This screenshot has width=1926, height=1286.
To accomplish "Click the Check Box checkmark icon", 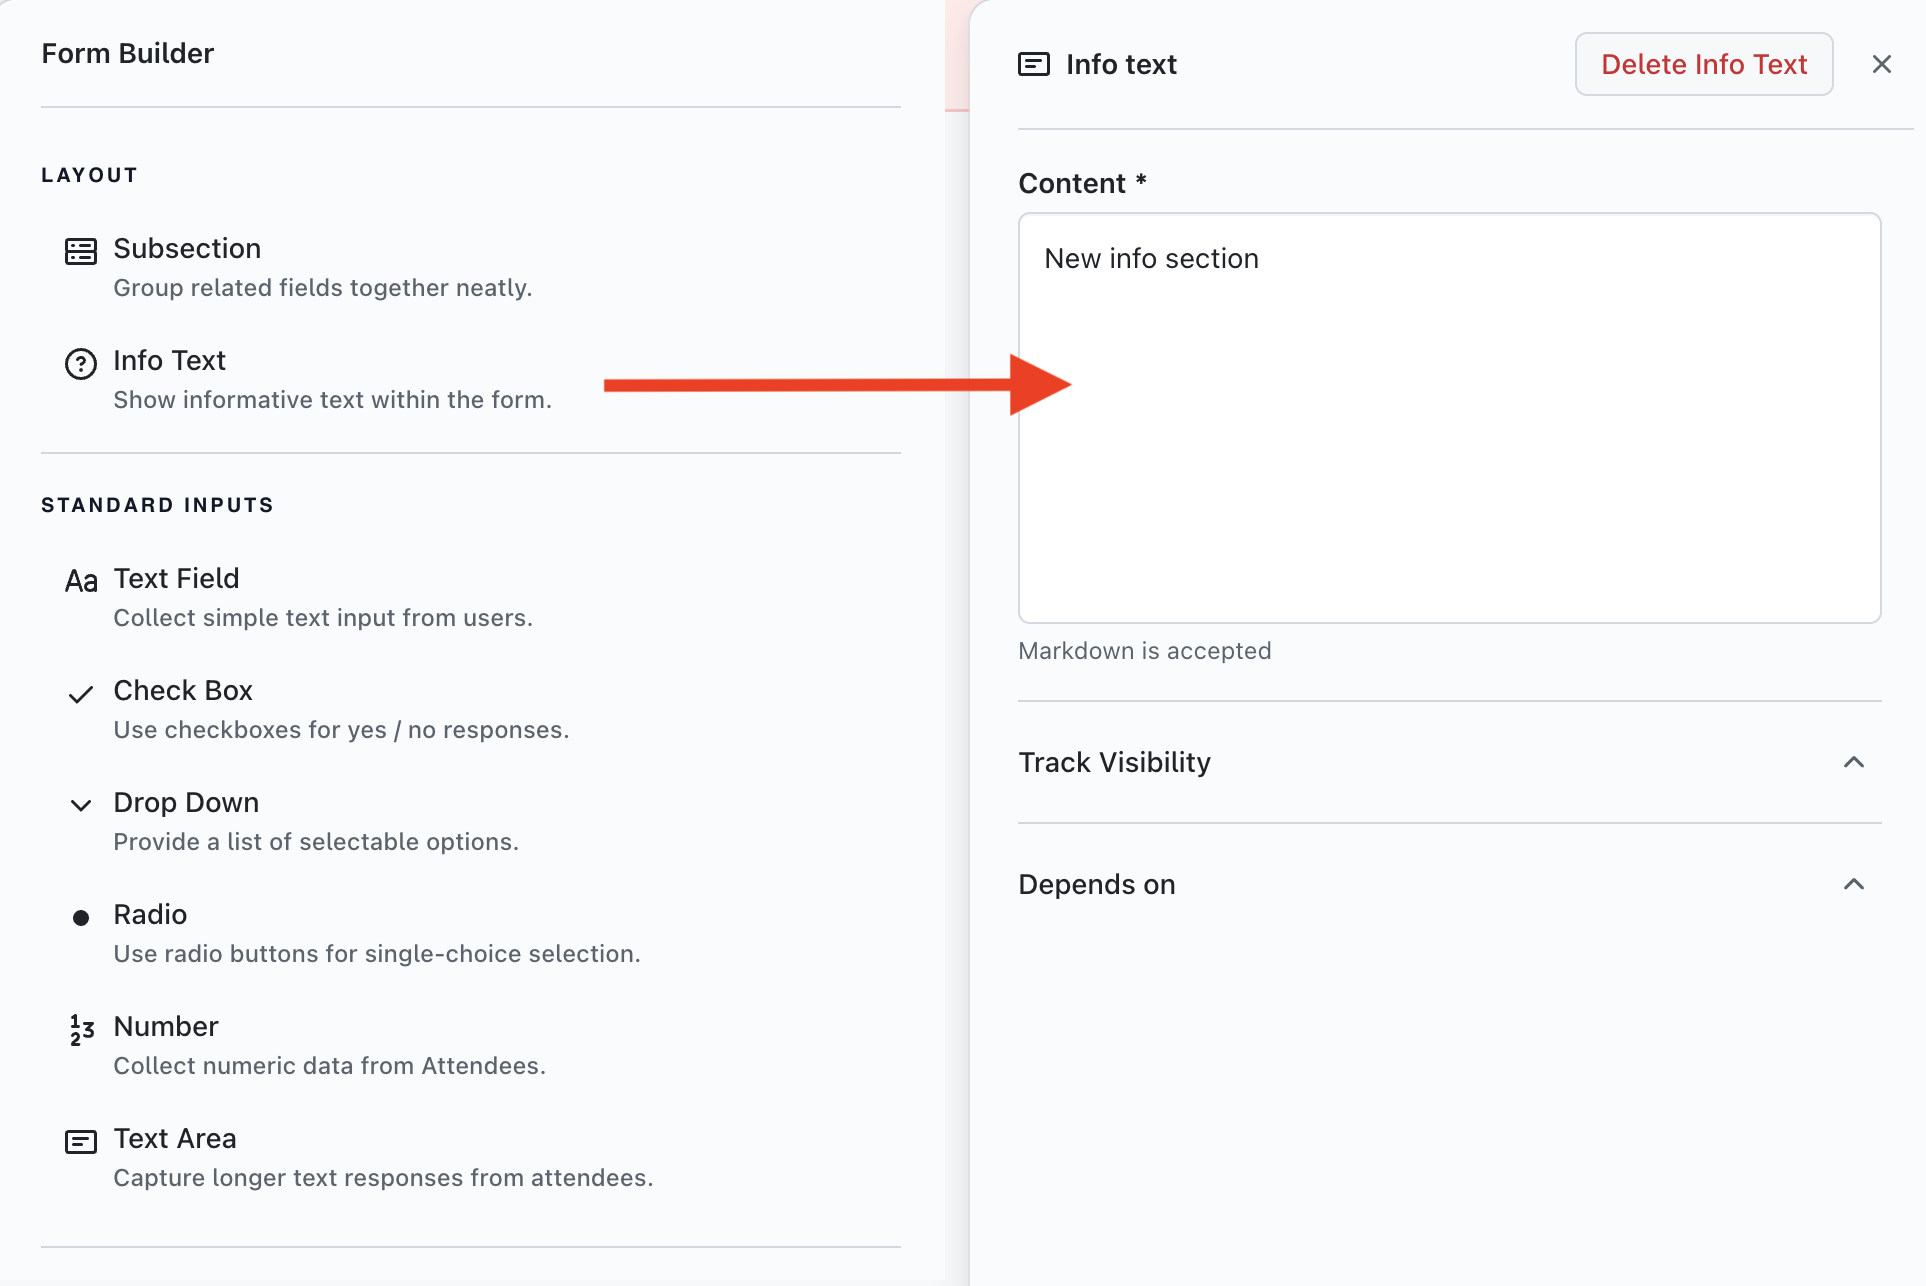I will (80, 694).
